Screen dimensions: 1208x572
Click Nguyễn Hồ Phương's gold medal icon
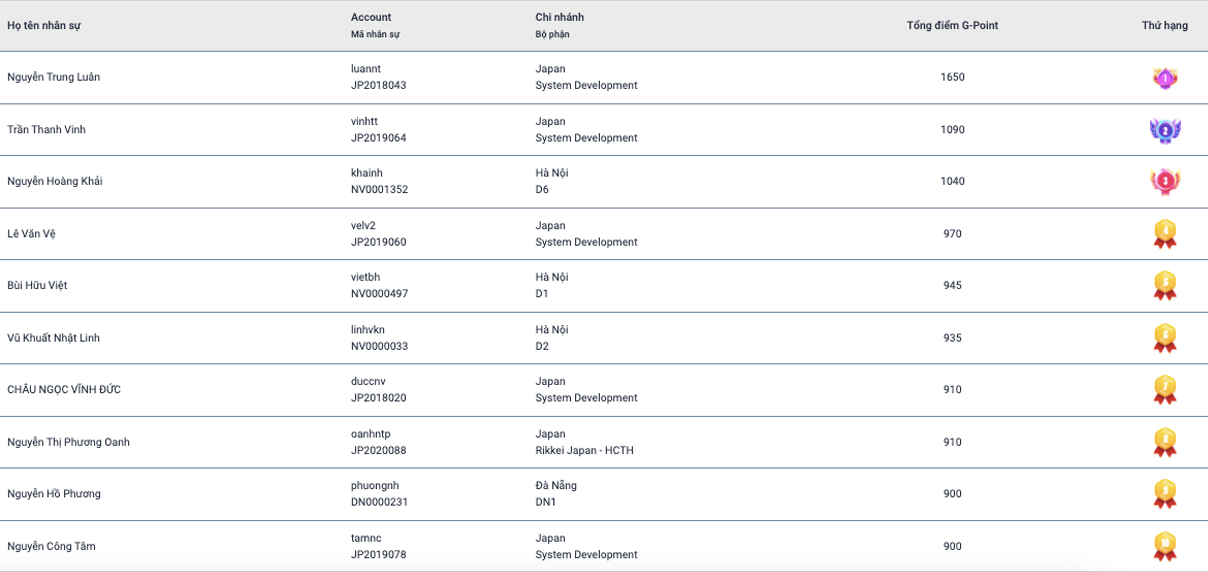tap(1165, 494)
